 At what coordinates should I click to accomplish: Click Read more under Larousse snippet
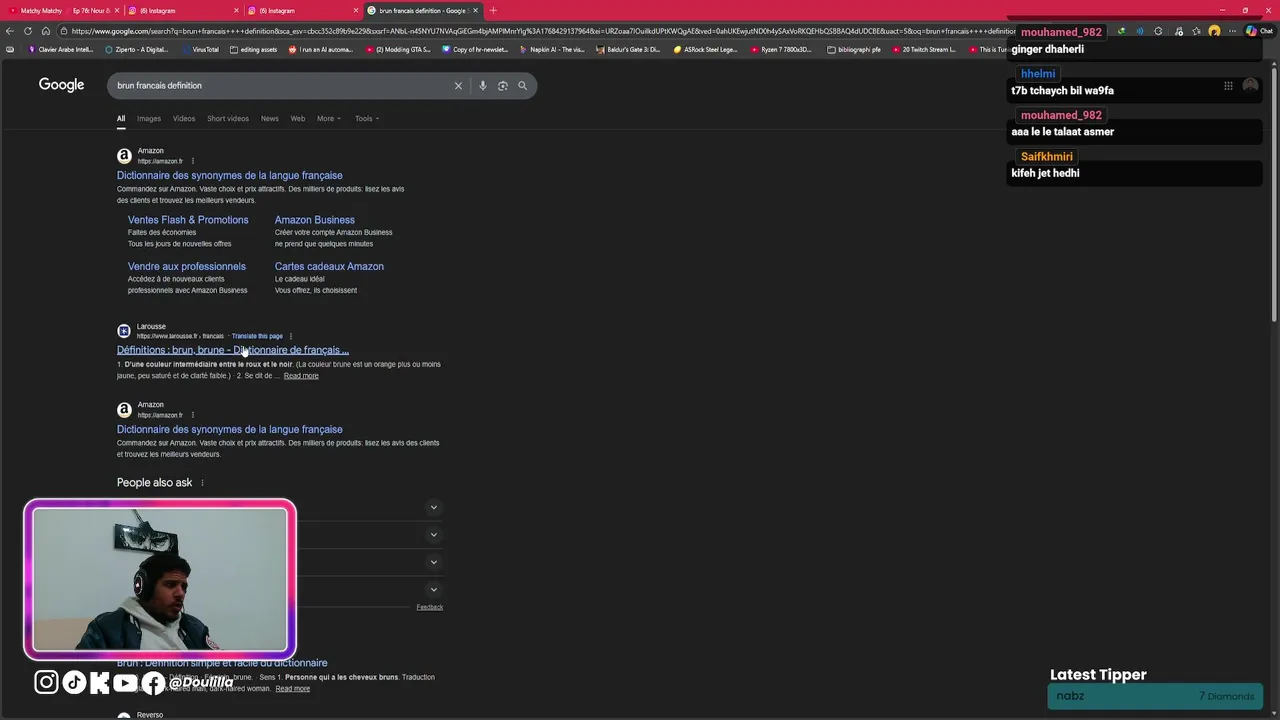[x=301, y=376]
